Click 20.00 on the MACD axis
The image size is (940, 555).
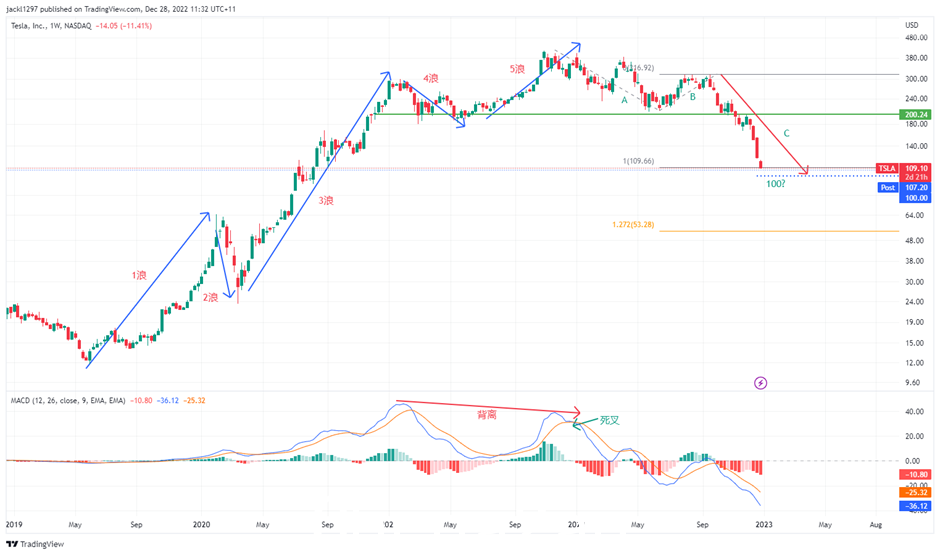913,436
